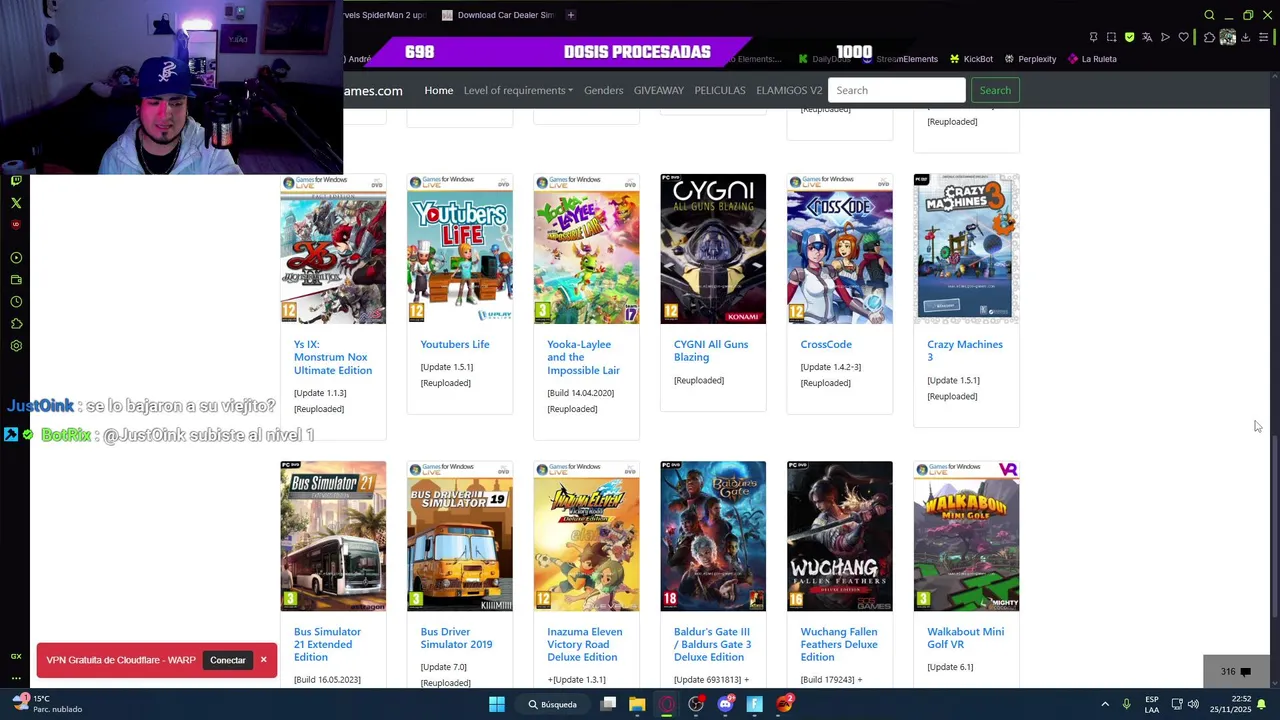1280x720 pixels.
Task: Open Ys IX Monstrum Nox cover thumbnail
Action: point(333,249)
